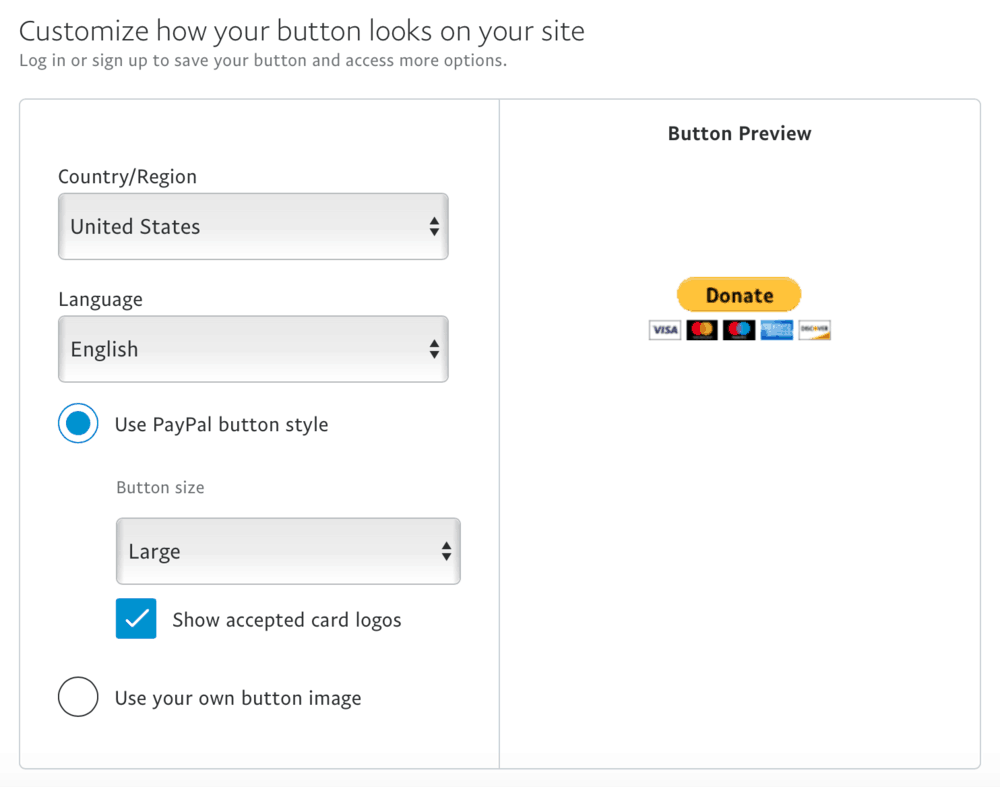Click the Language dropdown arrow icon
This screenshot has height=787, width=1000.
pyautogui.click(x=434, y=349)
